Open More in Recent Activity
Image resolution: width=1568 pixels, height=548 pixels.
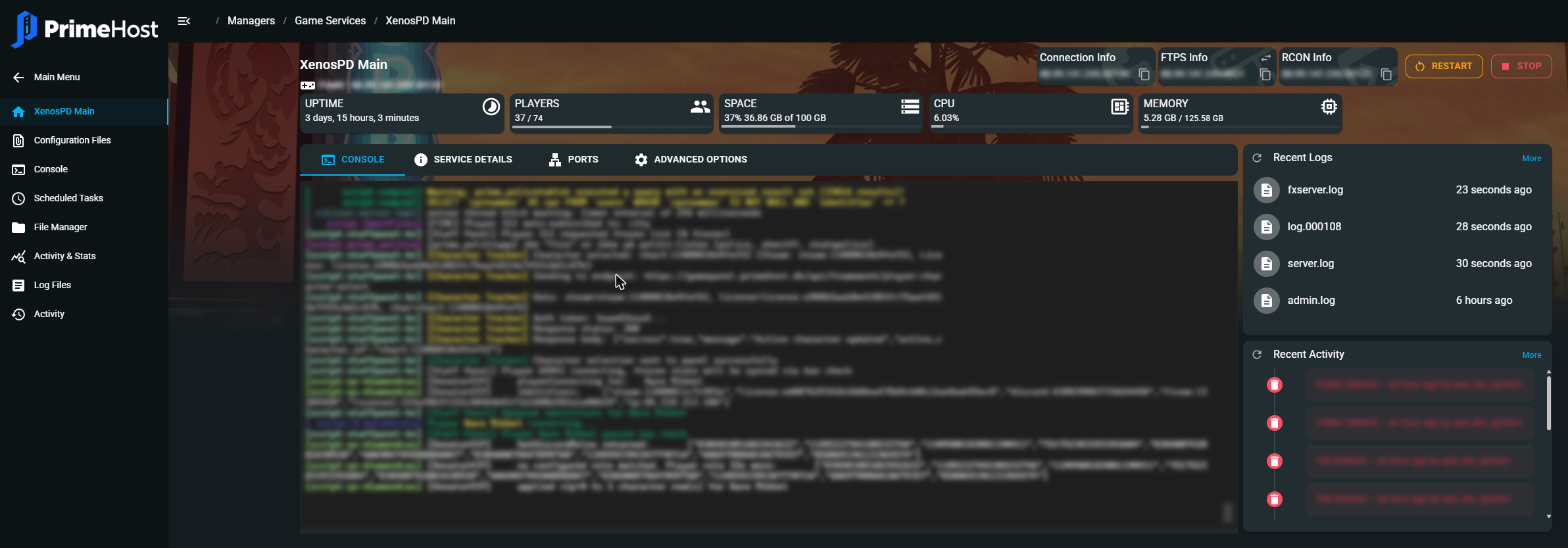tap(1532, 355)
